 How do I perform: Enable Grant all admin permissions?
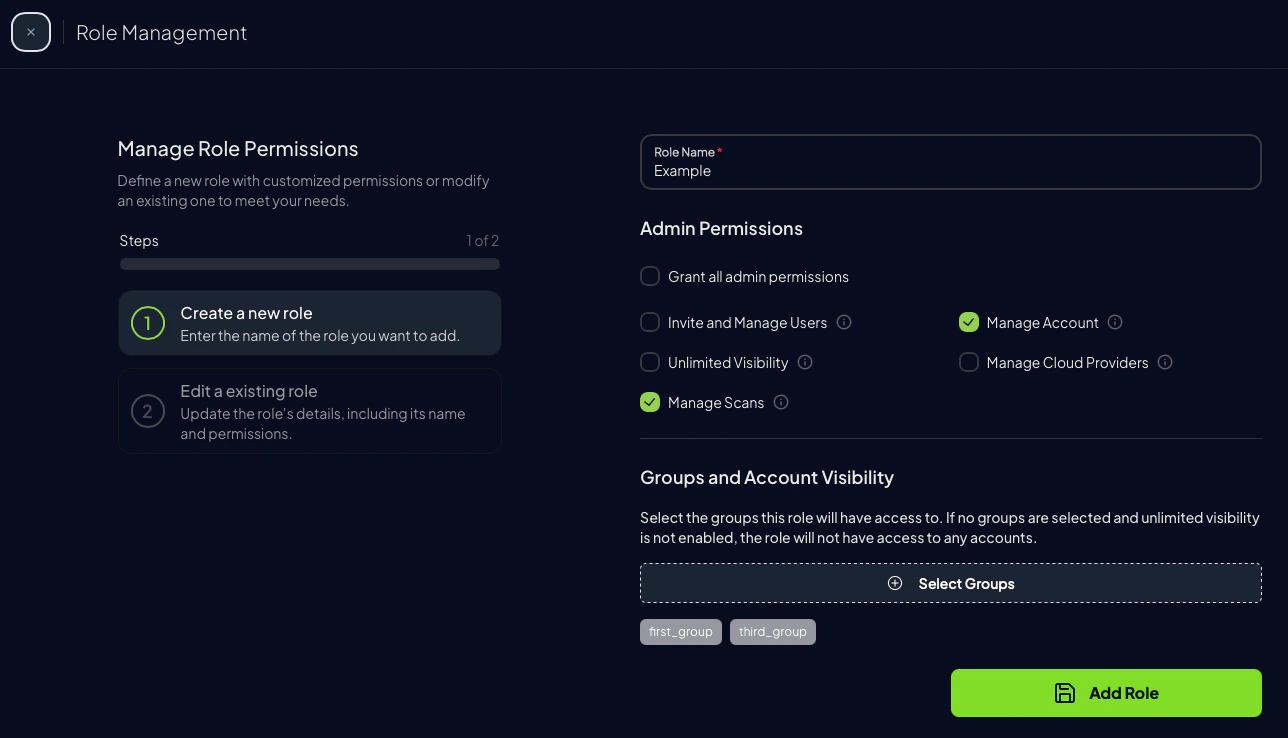pyautogui.click(x=649, y=276)
